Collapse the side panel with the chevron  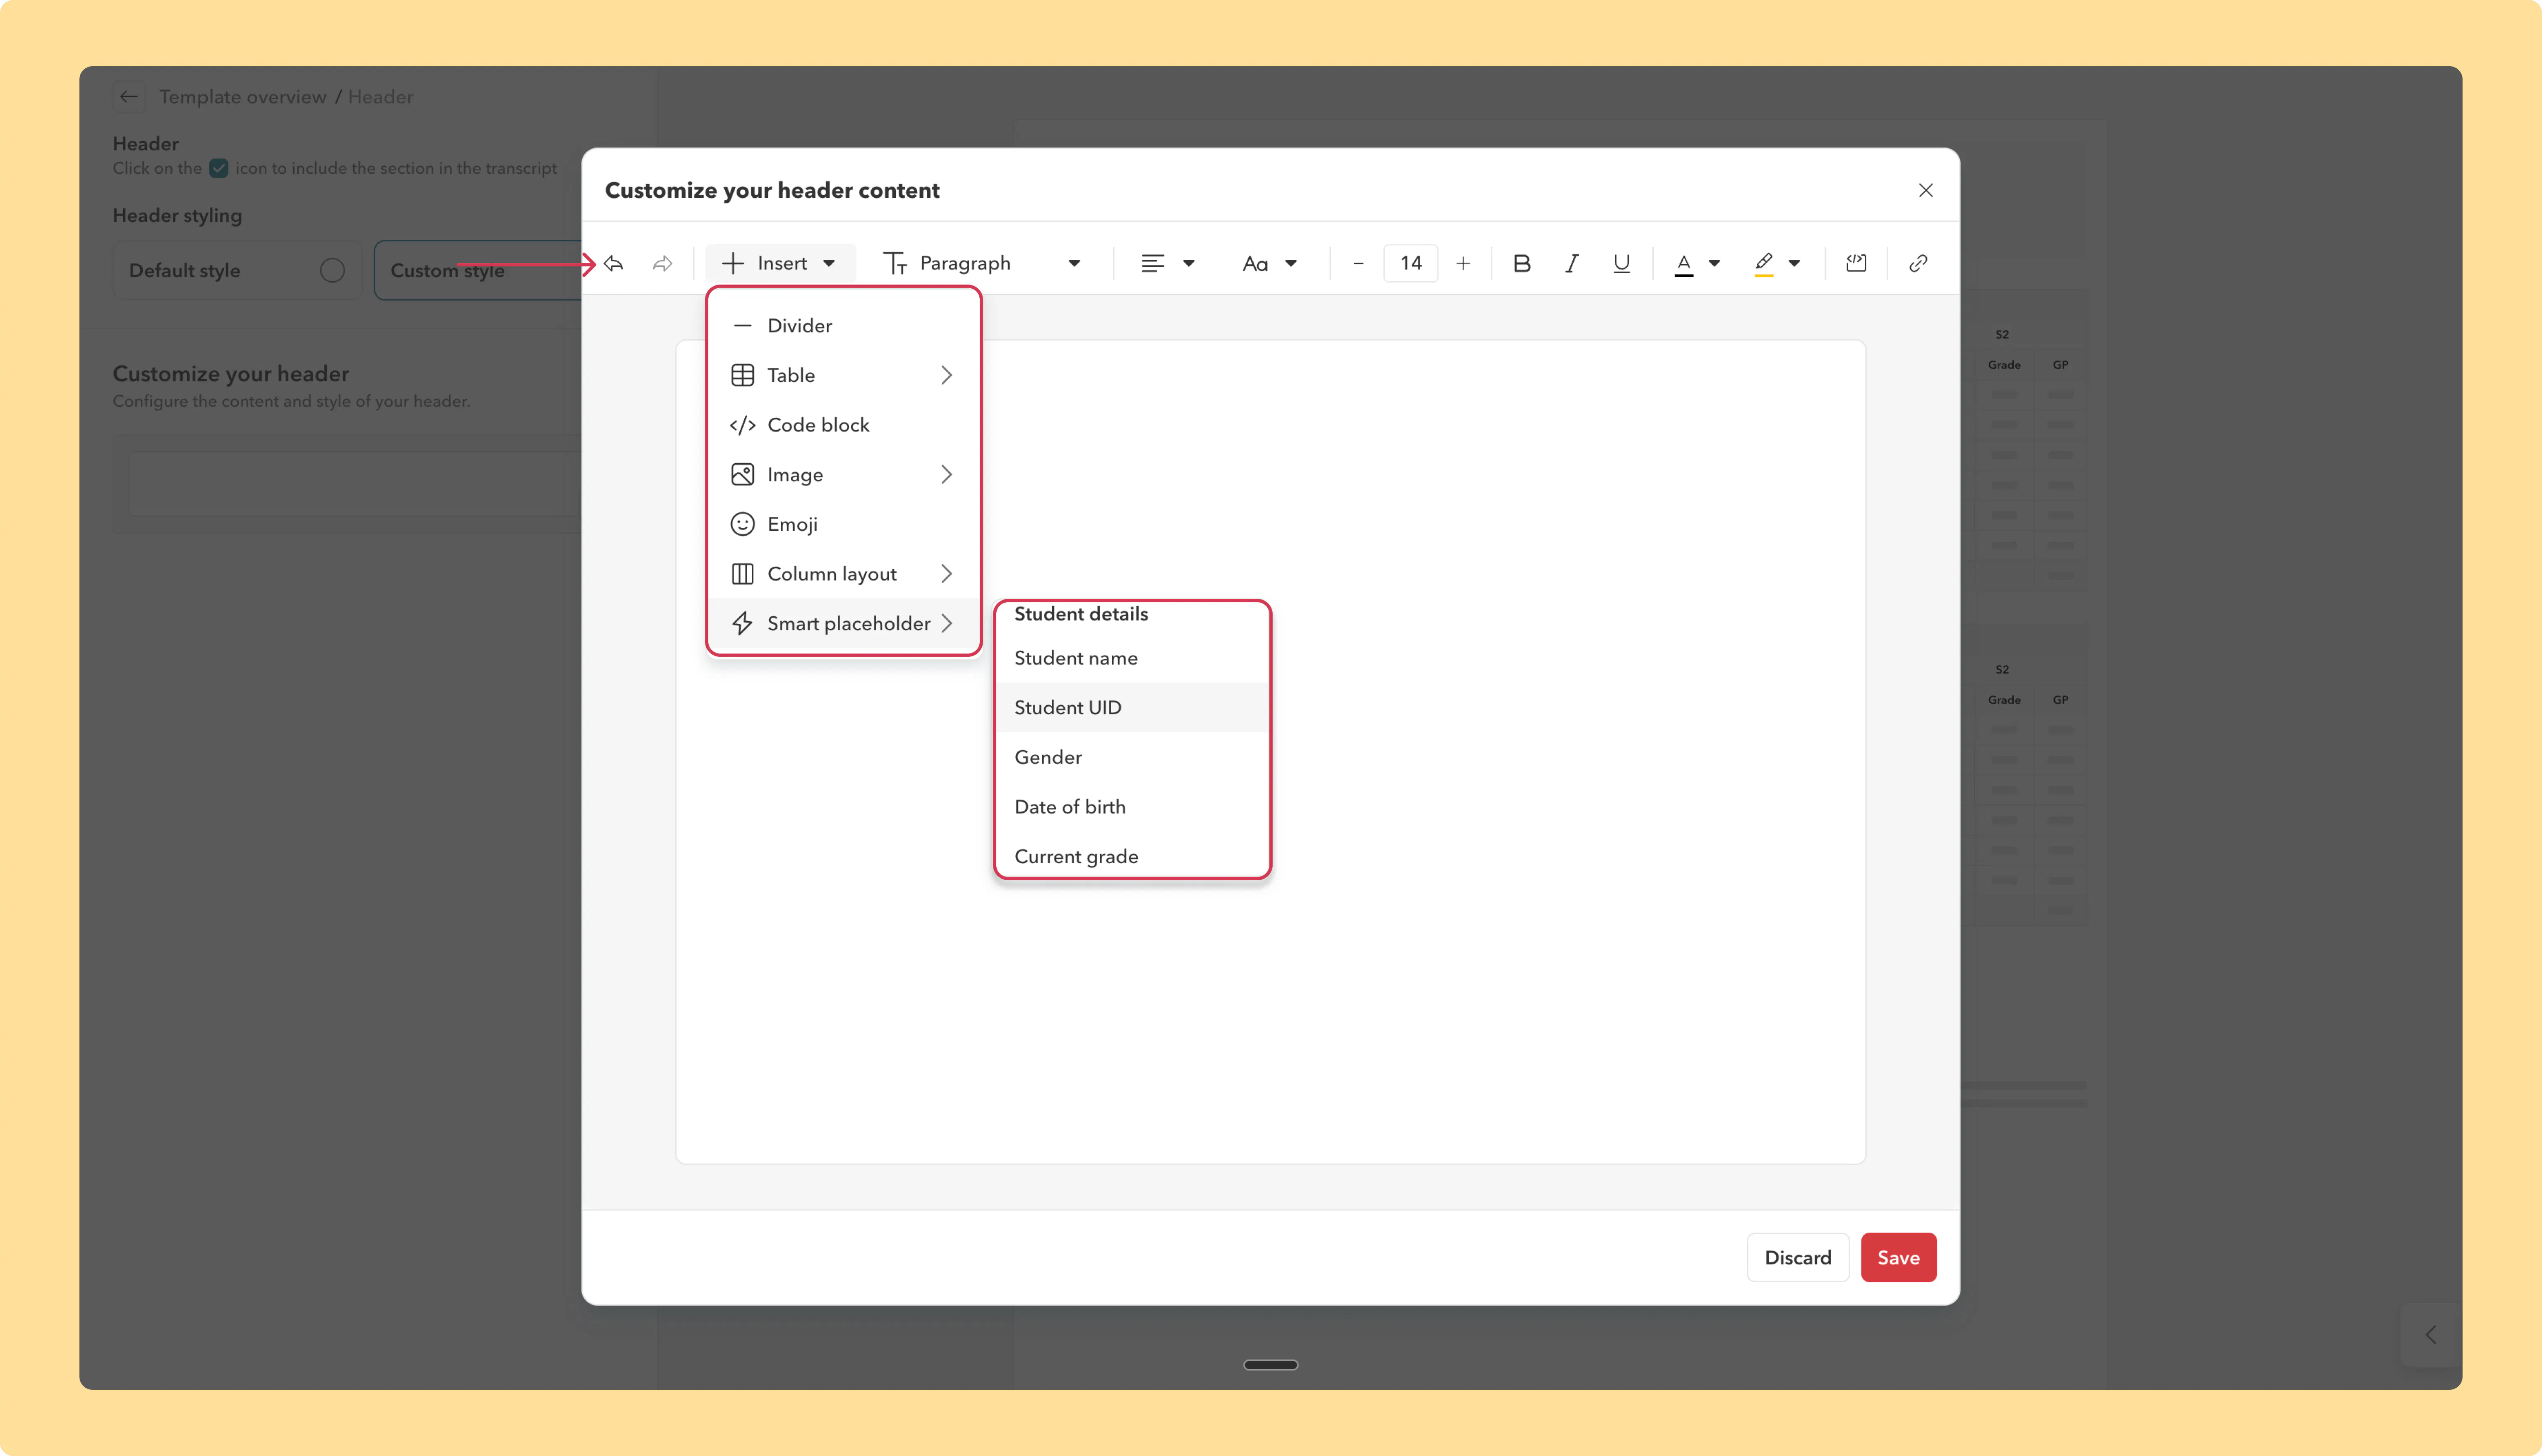2431,1335
